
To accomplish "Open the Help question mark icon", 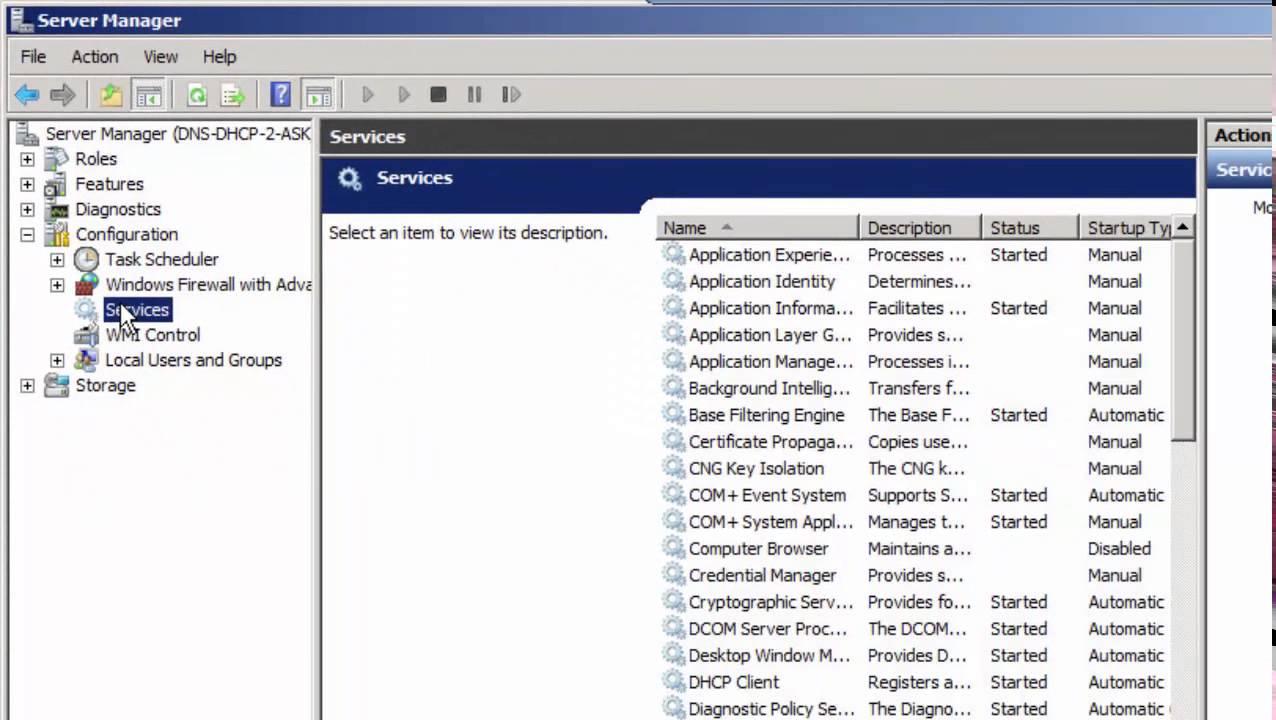I will (281, 95).
